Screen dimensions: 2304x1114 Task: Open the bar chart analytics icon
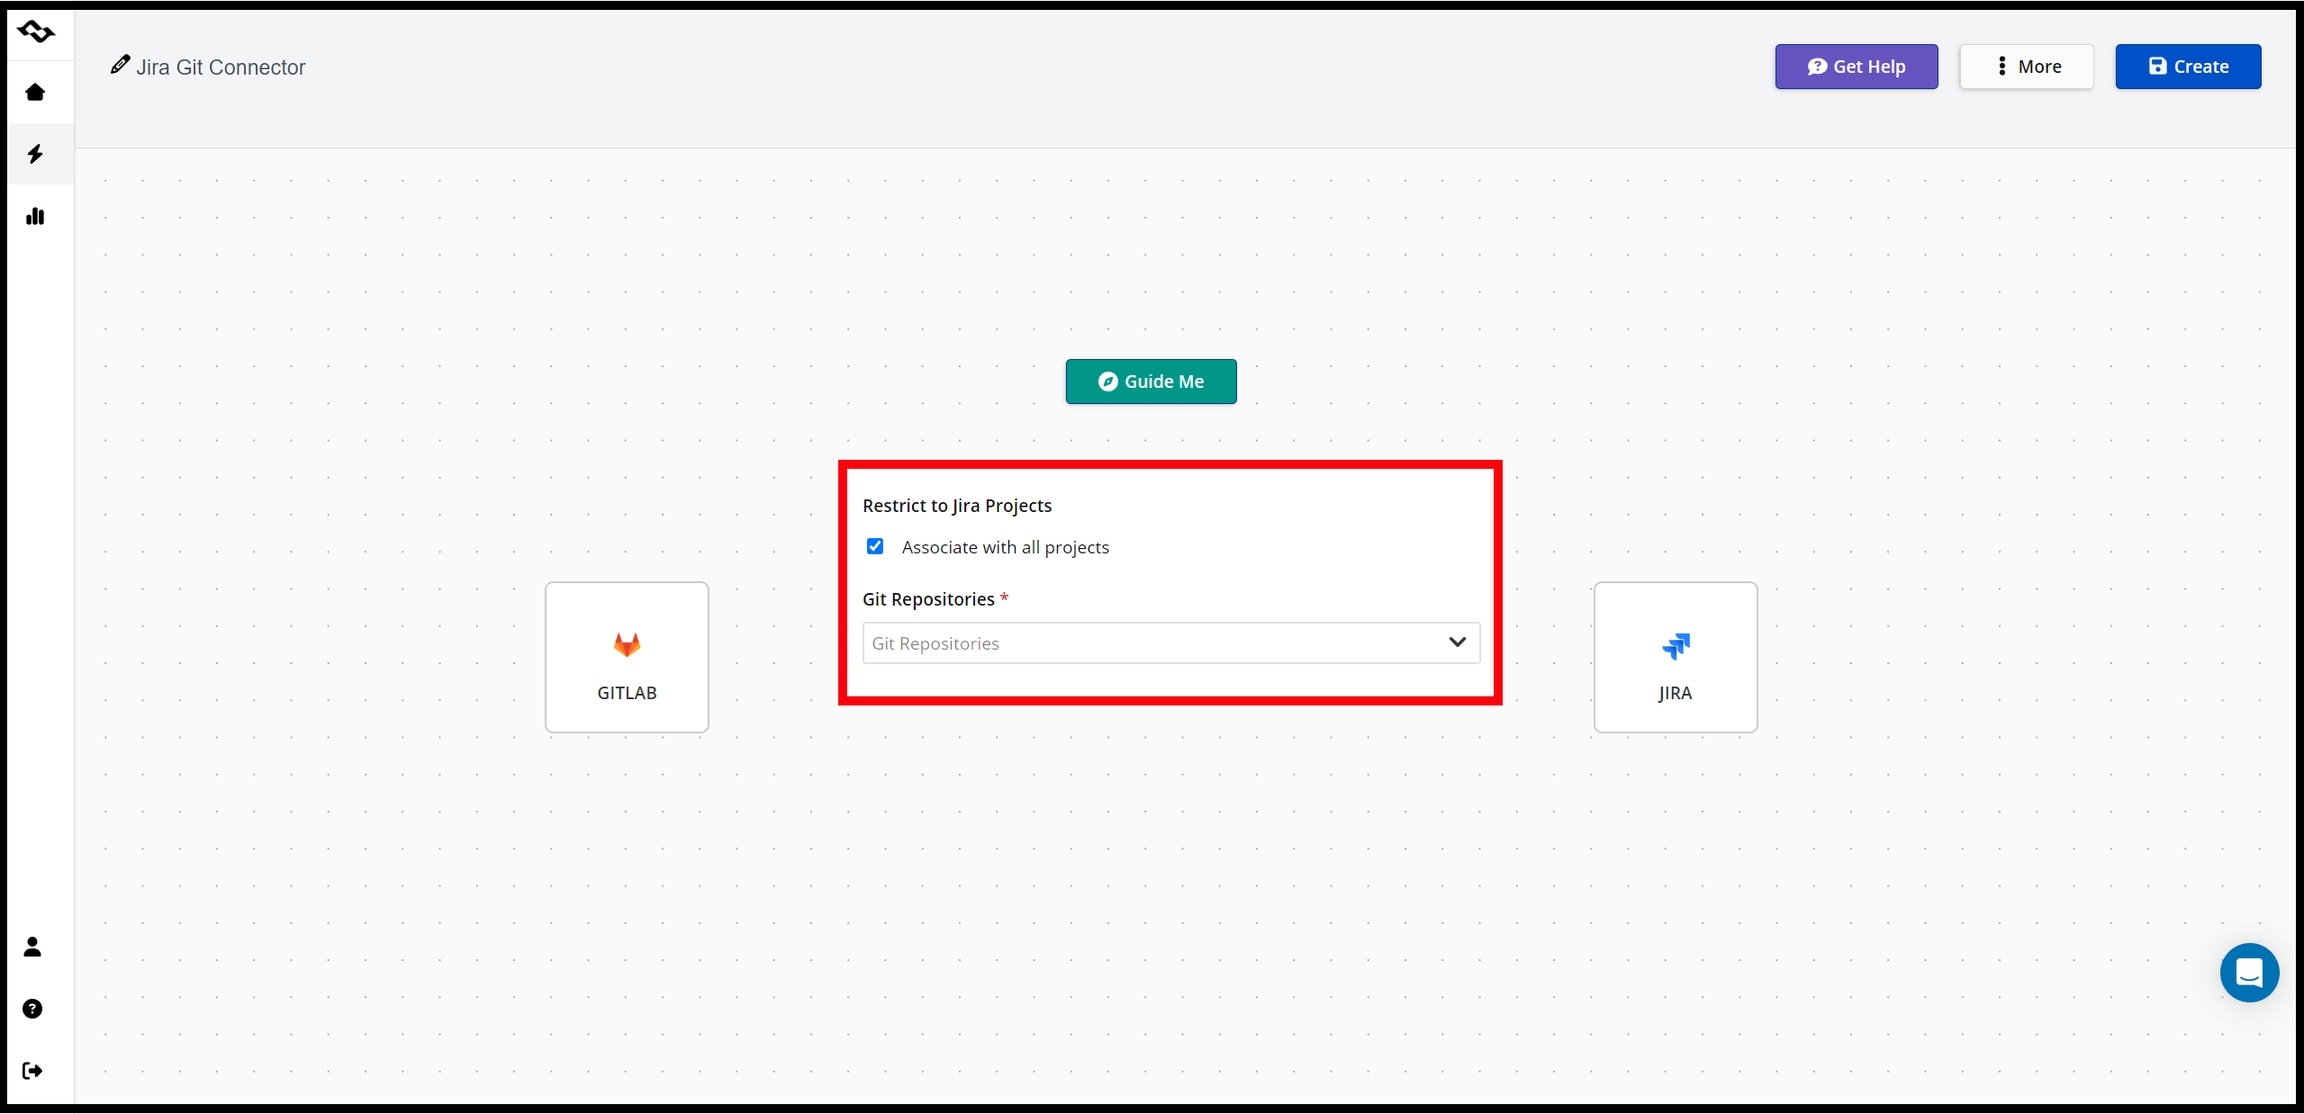tap(36, 216)
